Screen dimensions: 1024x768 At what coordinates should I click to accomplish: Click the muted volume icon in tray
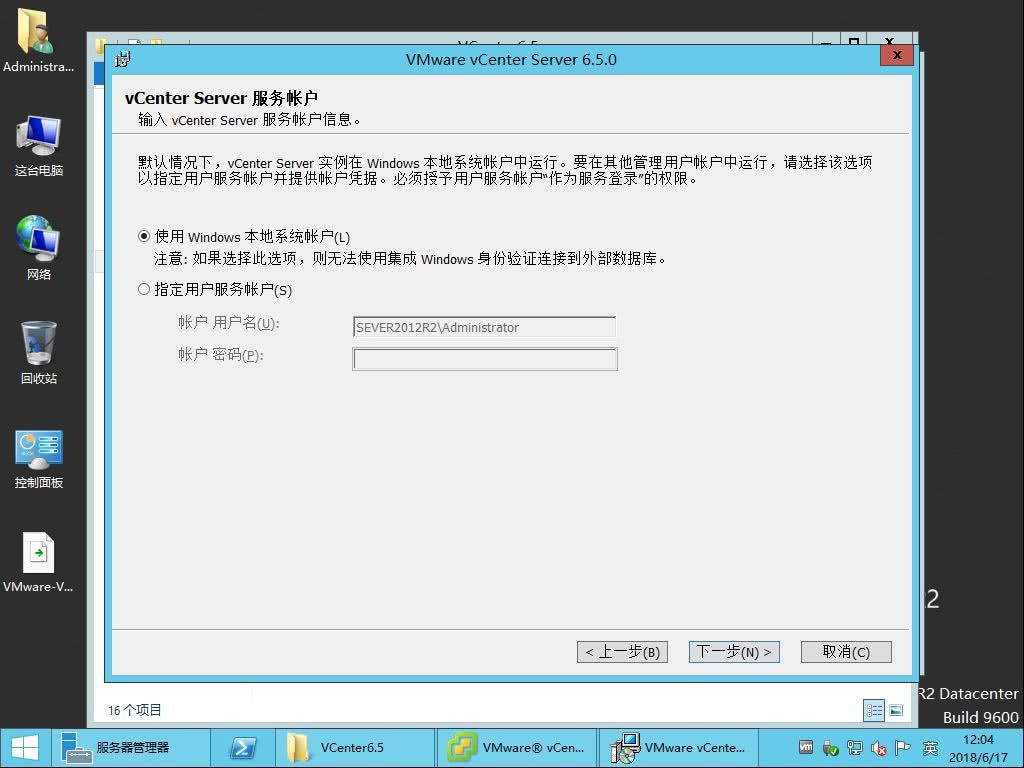pyautogui.click(x=878, y=747)
